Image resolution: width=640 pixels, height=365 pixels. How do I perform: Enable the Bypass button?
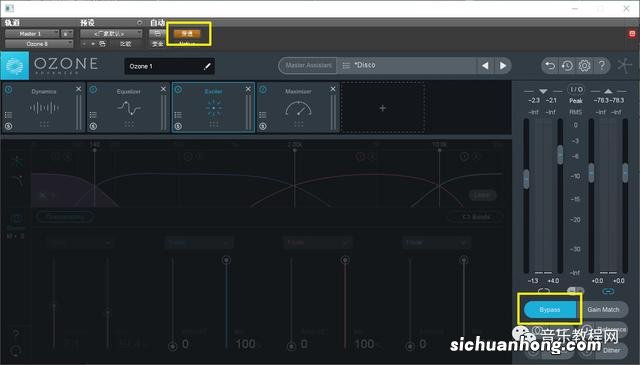[550, 309]
